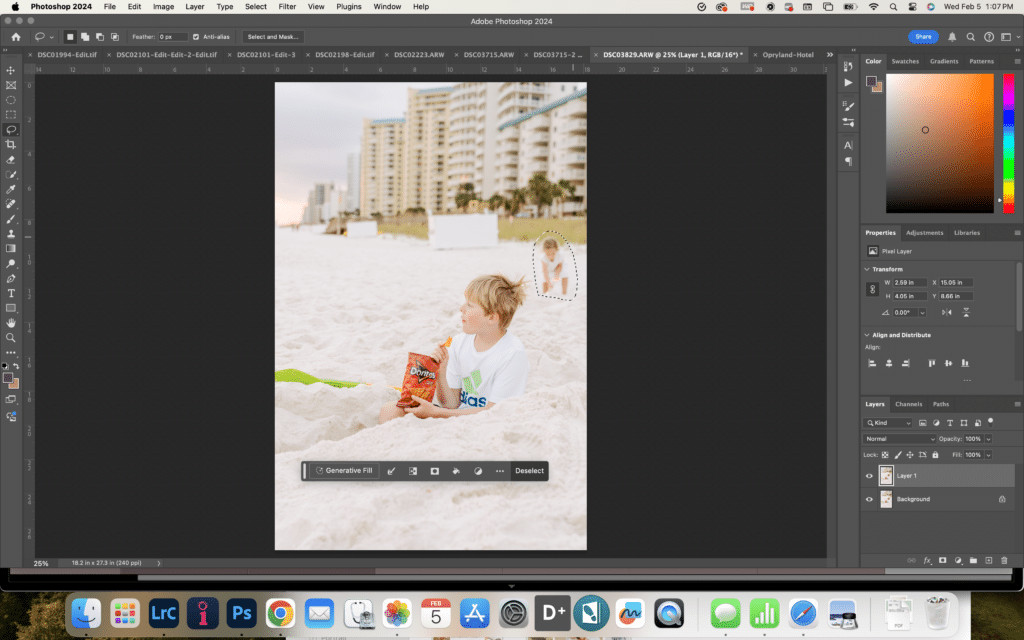The width and height of the screenshot is (1024, 640).
Task: Click Subtract from selection mode icon
Action: [x=100, y=37]
